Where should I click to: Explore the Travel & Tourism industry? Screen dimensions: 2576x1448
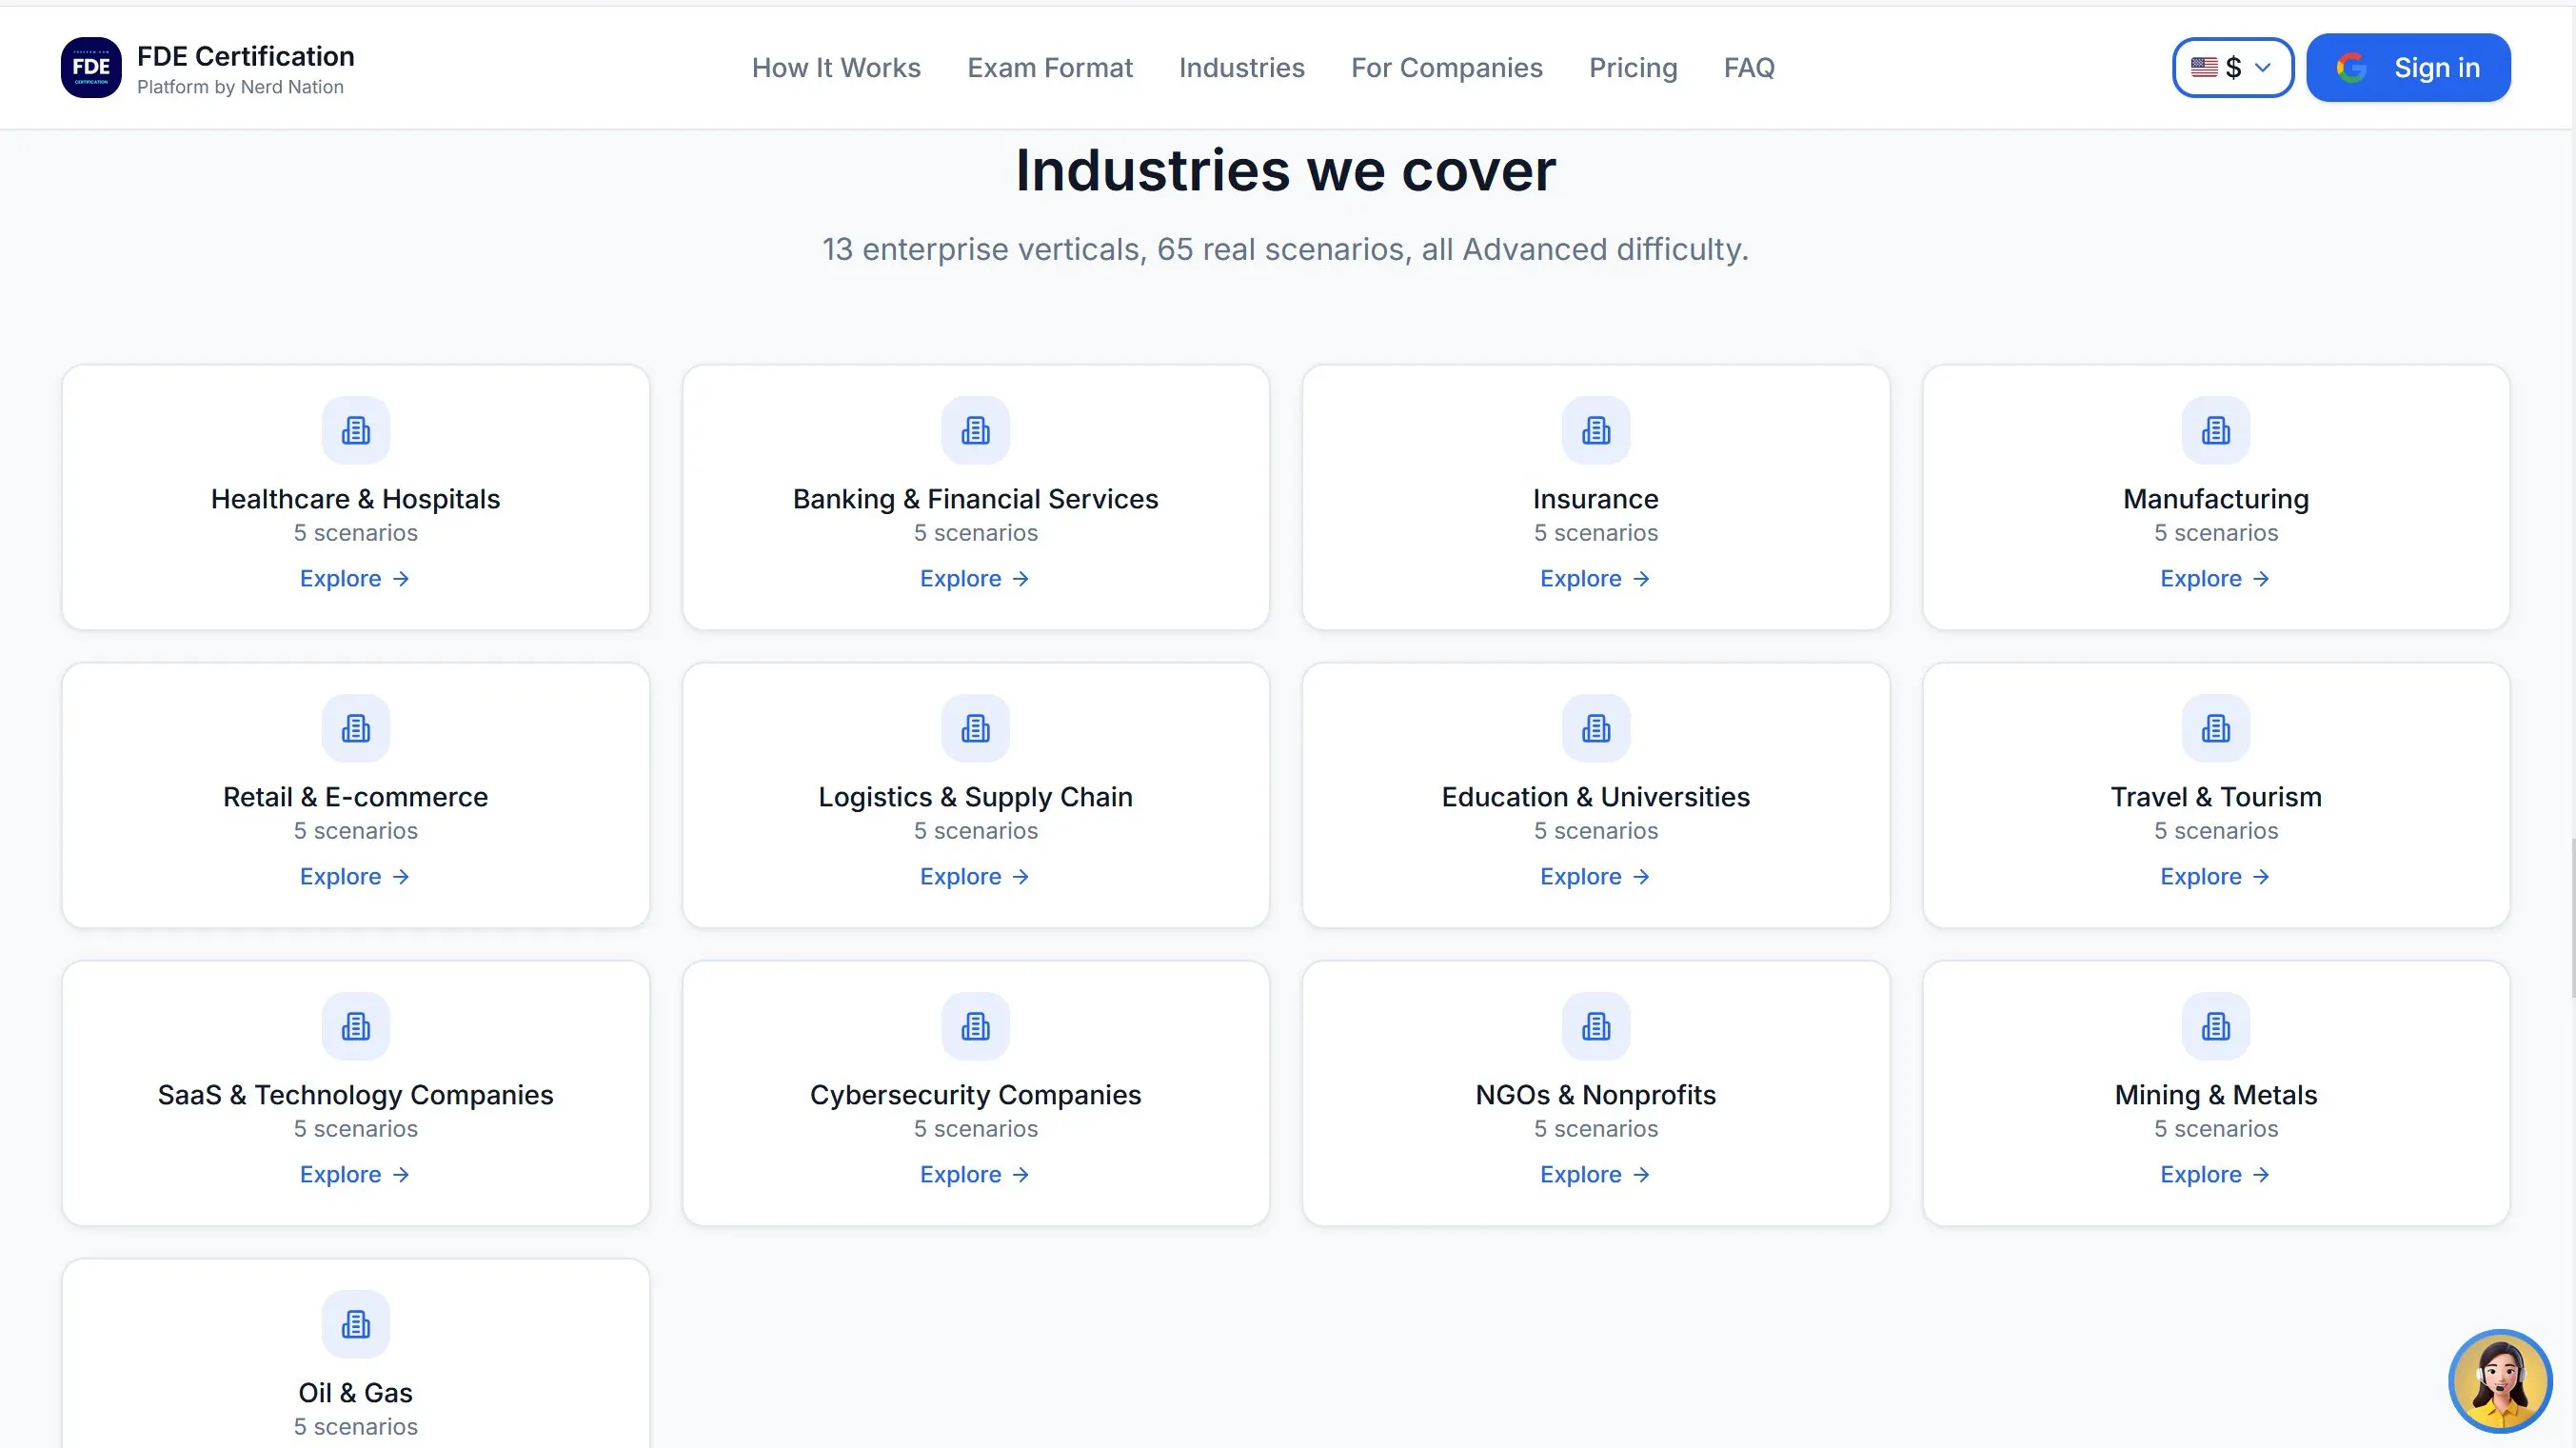click(2215, 877)
